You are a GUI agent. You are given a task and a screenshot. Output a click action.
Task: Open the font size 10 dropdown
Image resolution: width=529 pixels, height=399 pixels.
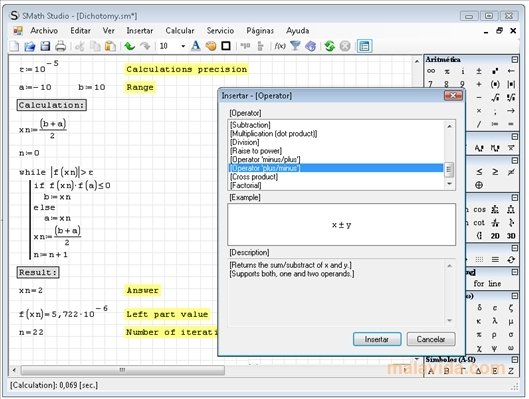(183, 46)
